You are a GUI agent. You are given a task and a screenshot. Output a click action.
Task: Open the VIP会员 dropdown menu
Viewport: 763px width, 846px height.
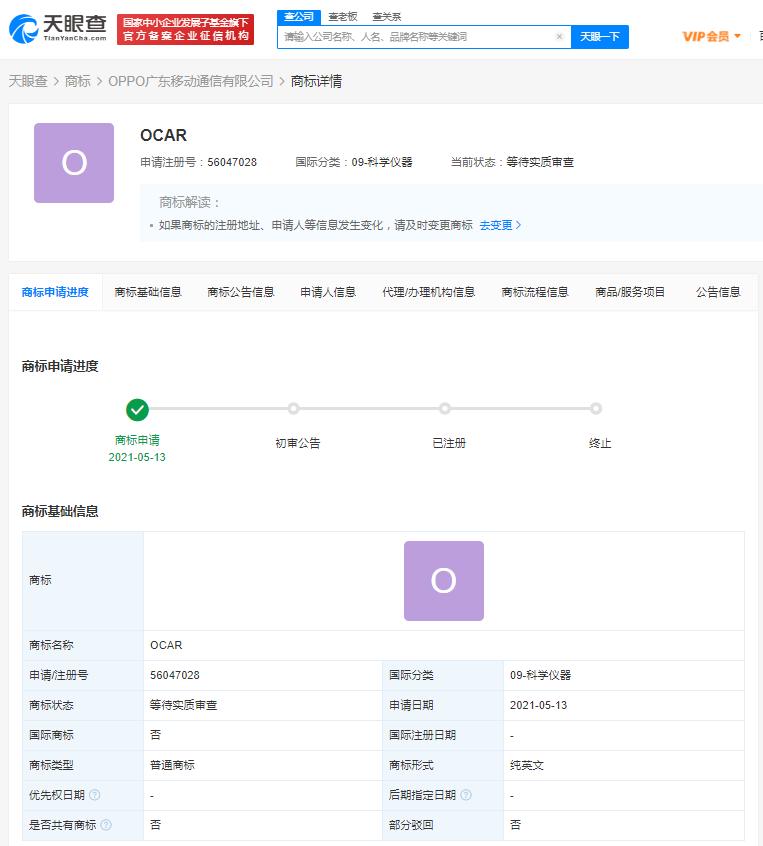(712, 37)
